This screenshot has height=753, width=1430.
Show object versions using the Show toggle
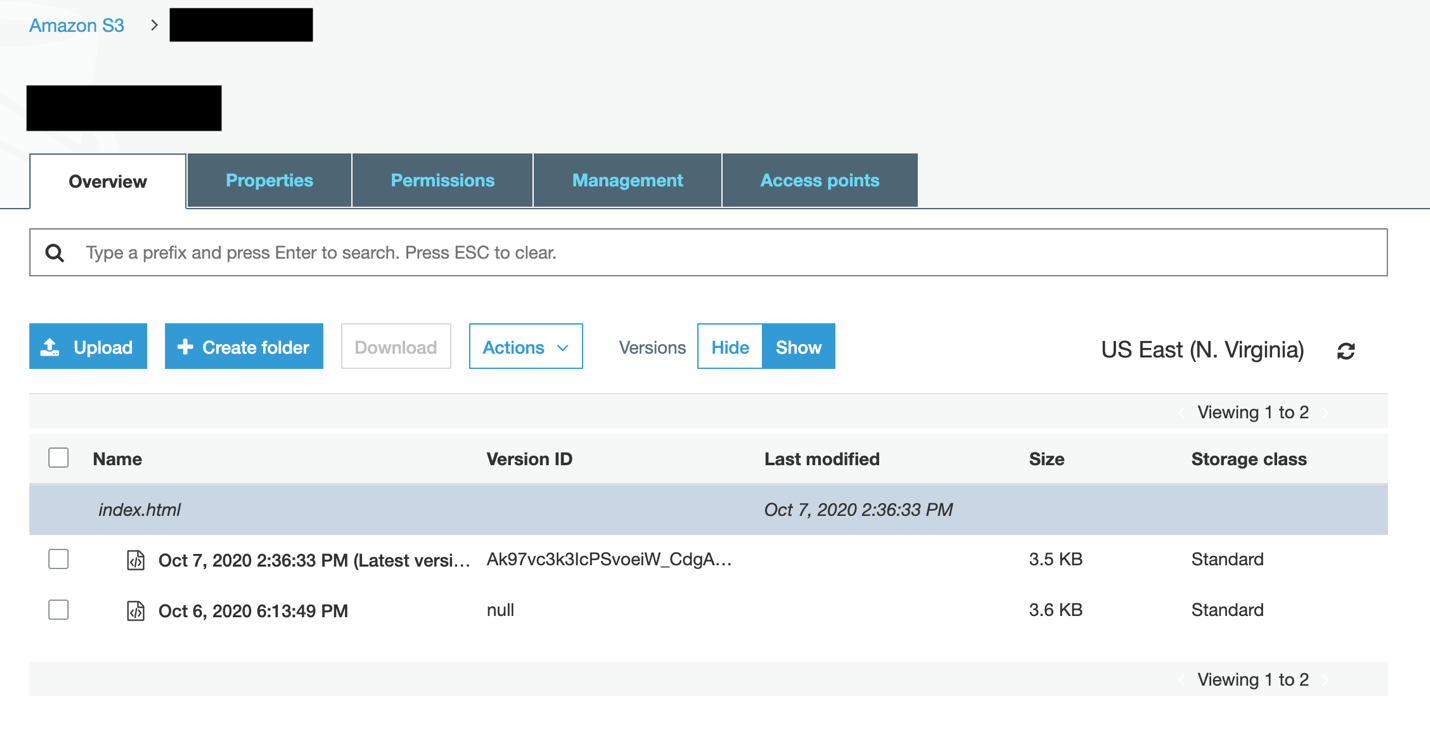click(x=798, y=346)
